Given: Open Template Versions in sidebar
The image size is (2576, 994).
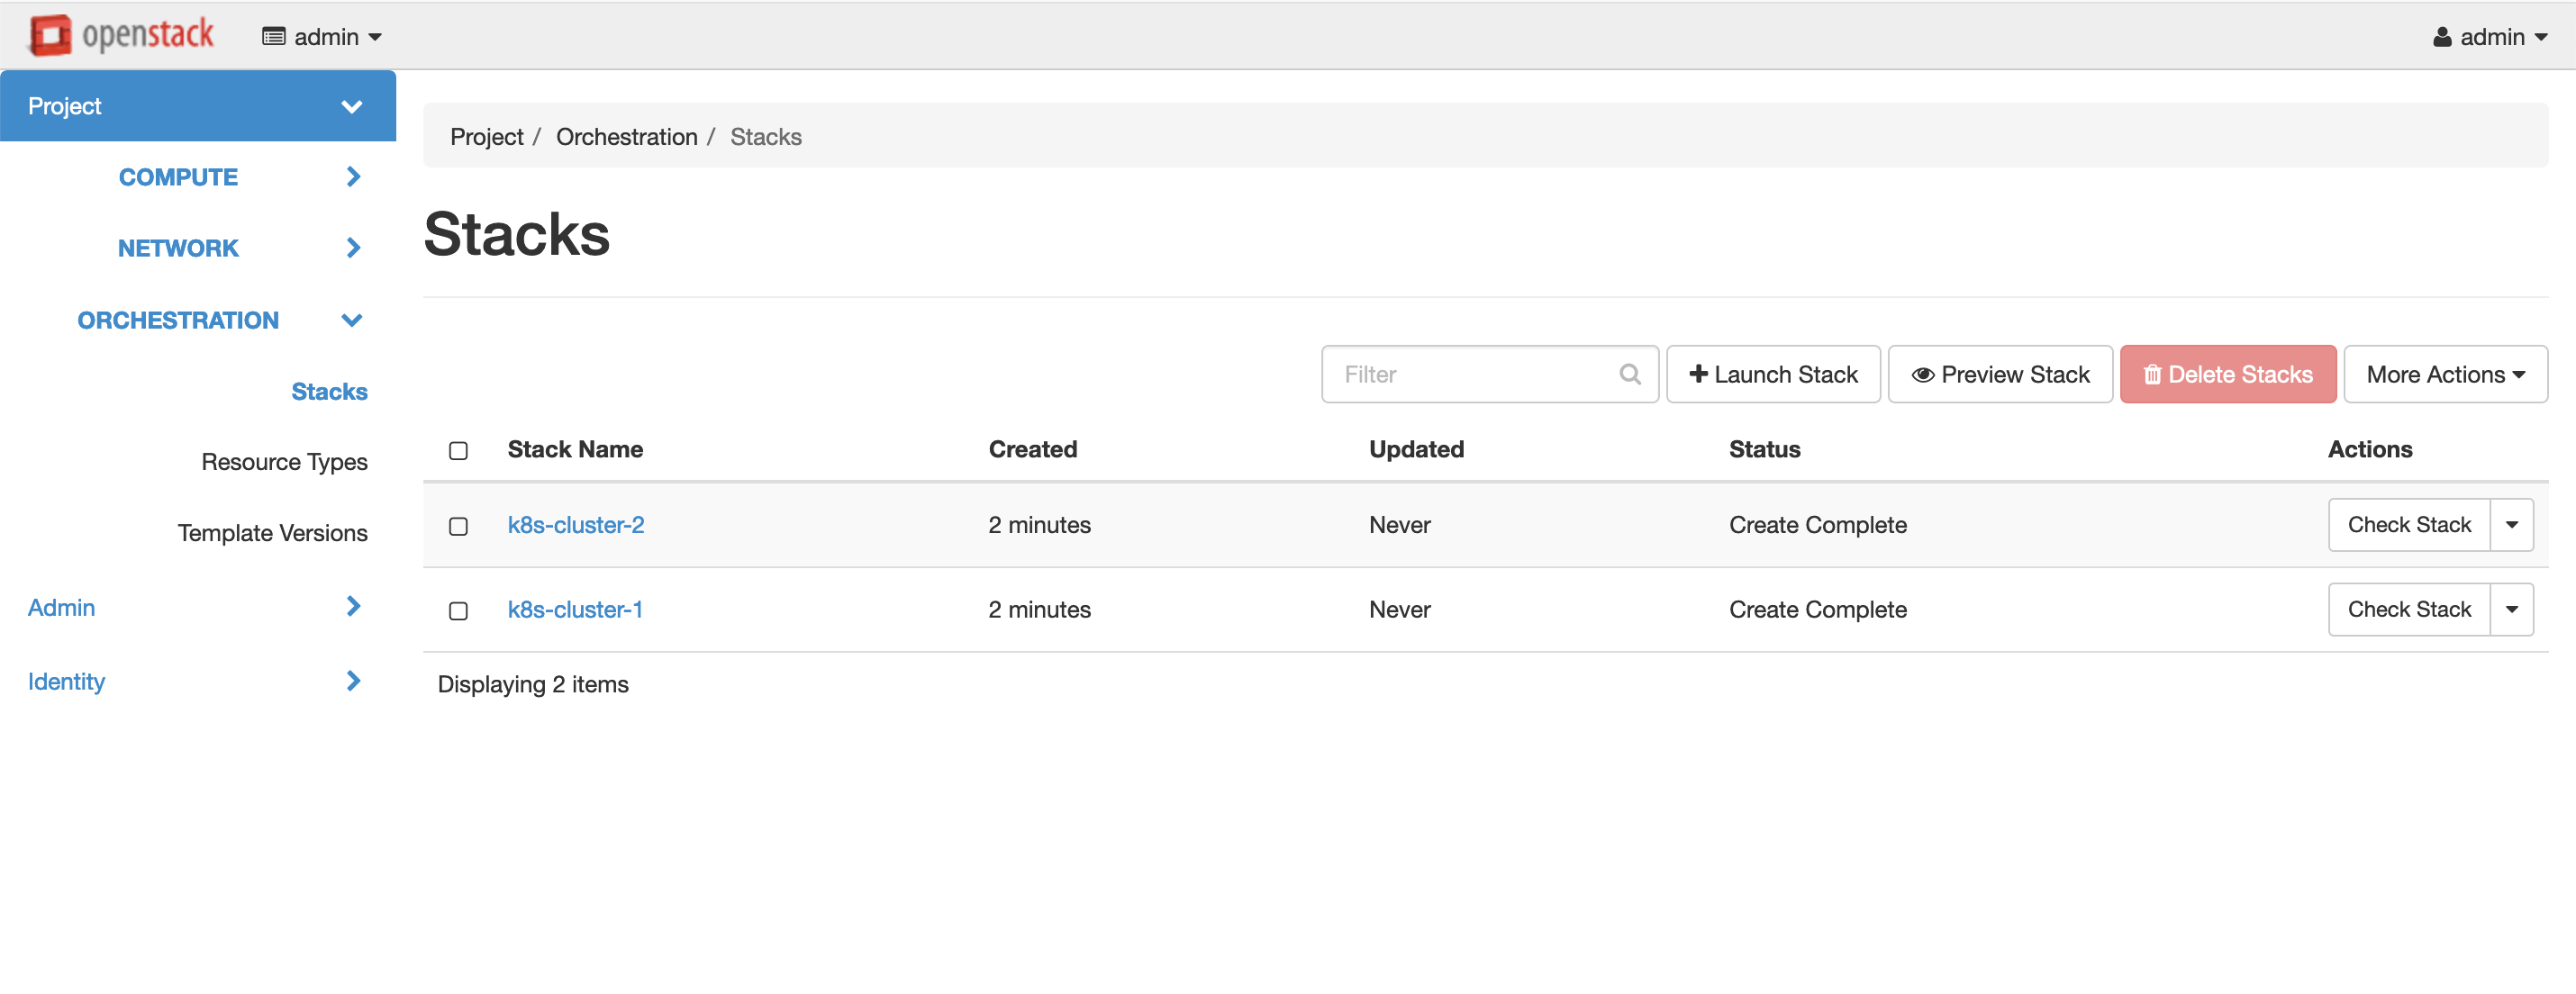Looking at the screenshot, I should pyautogui.click(x=272, y=533).
